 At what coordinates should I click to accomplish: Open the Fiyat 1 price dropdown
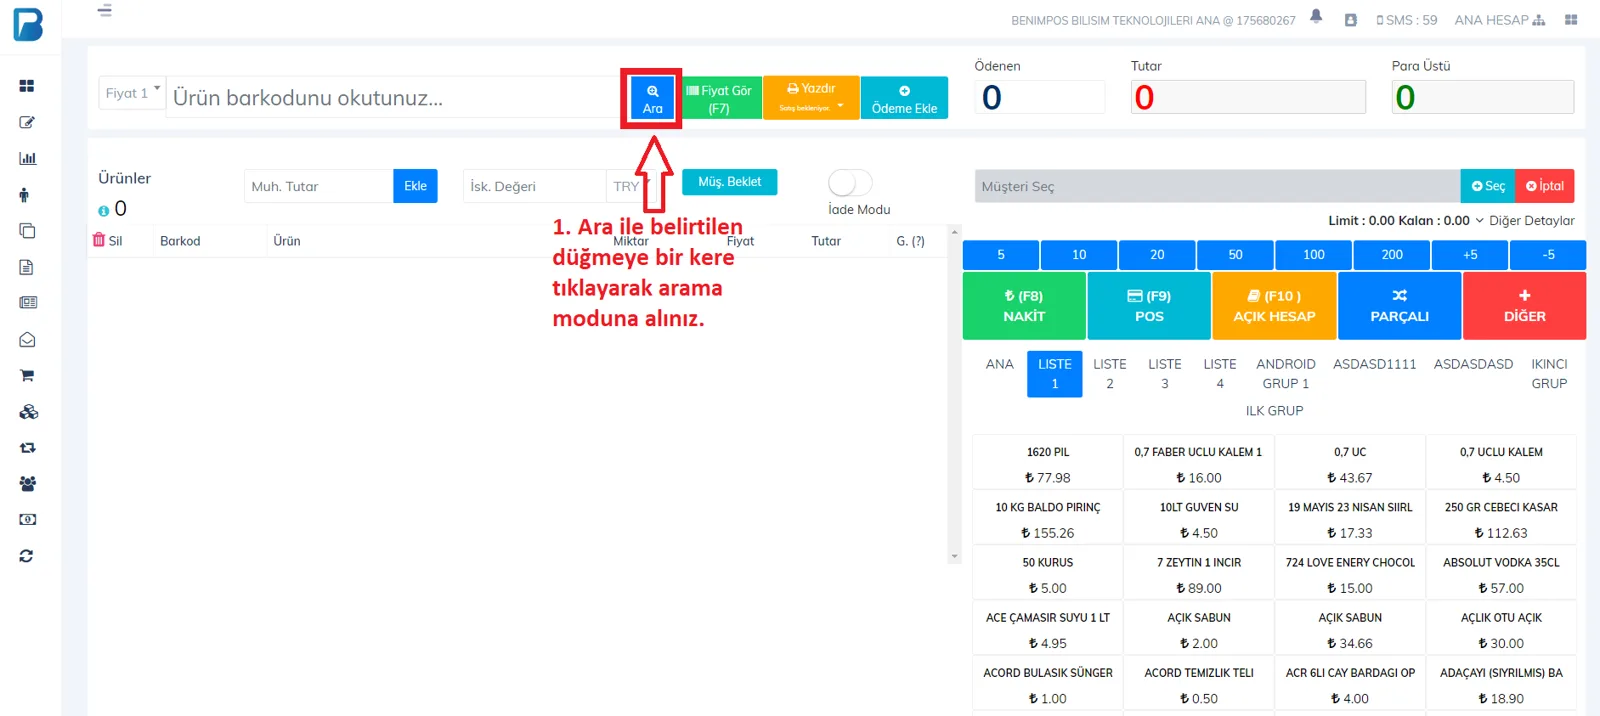pyautogui.click(x=132, y=93)
